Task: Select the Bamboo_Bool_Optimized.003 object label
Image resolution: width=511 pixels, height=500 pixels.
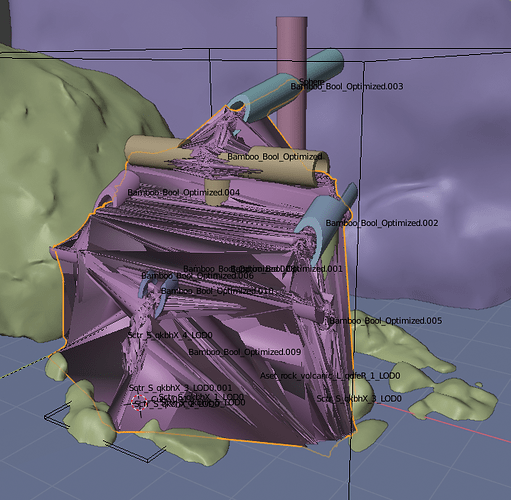Action: pyautogui.click(x=347, y=87)
